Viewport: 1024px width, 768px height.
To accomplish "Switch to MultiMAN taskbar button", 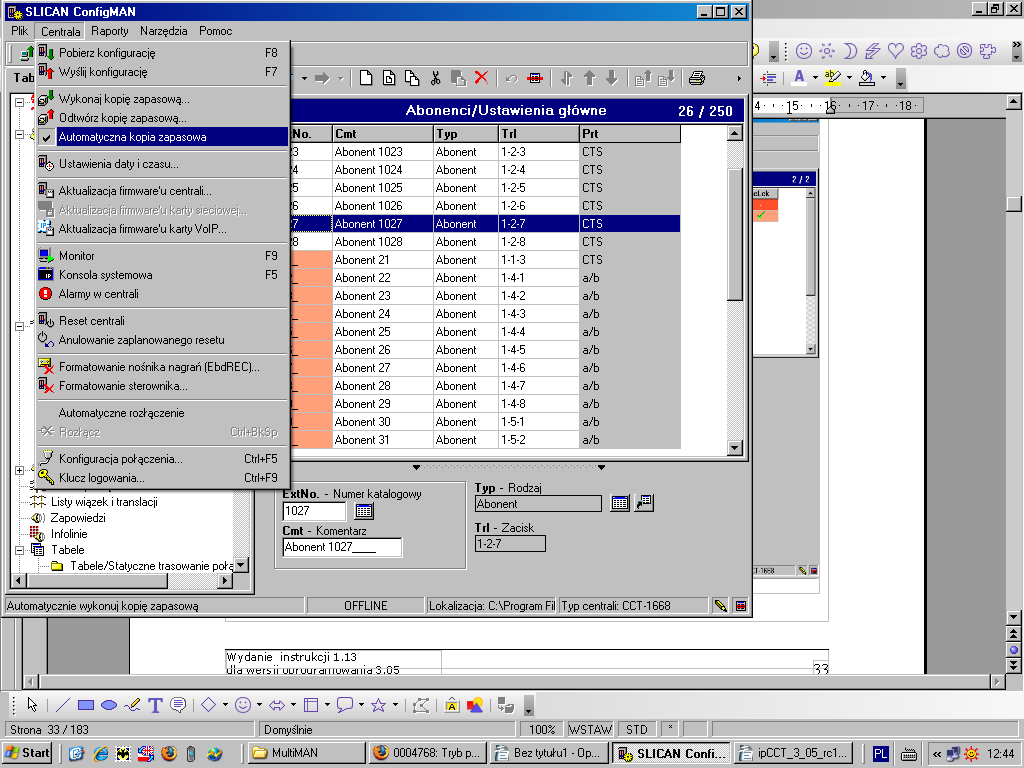I will pos(307,753).
